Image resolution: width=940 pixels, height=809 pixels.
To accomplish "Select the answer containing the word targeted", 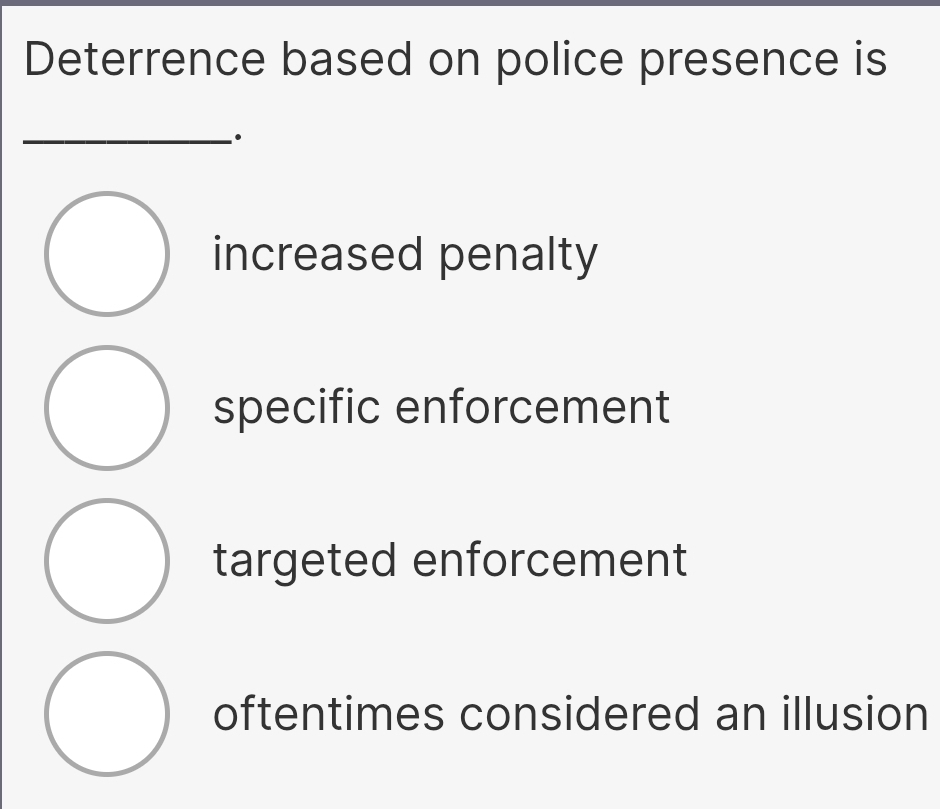I will tap(449, 561).
